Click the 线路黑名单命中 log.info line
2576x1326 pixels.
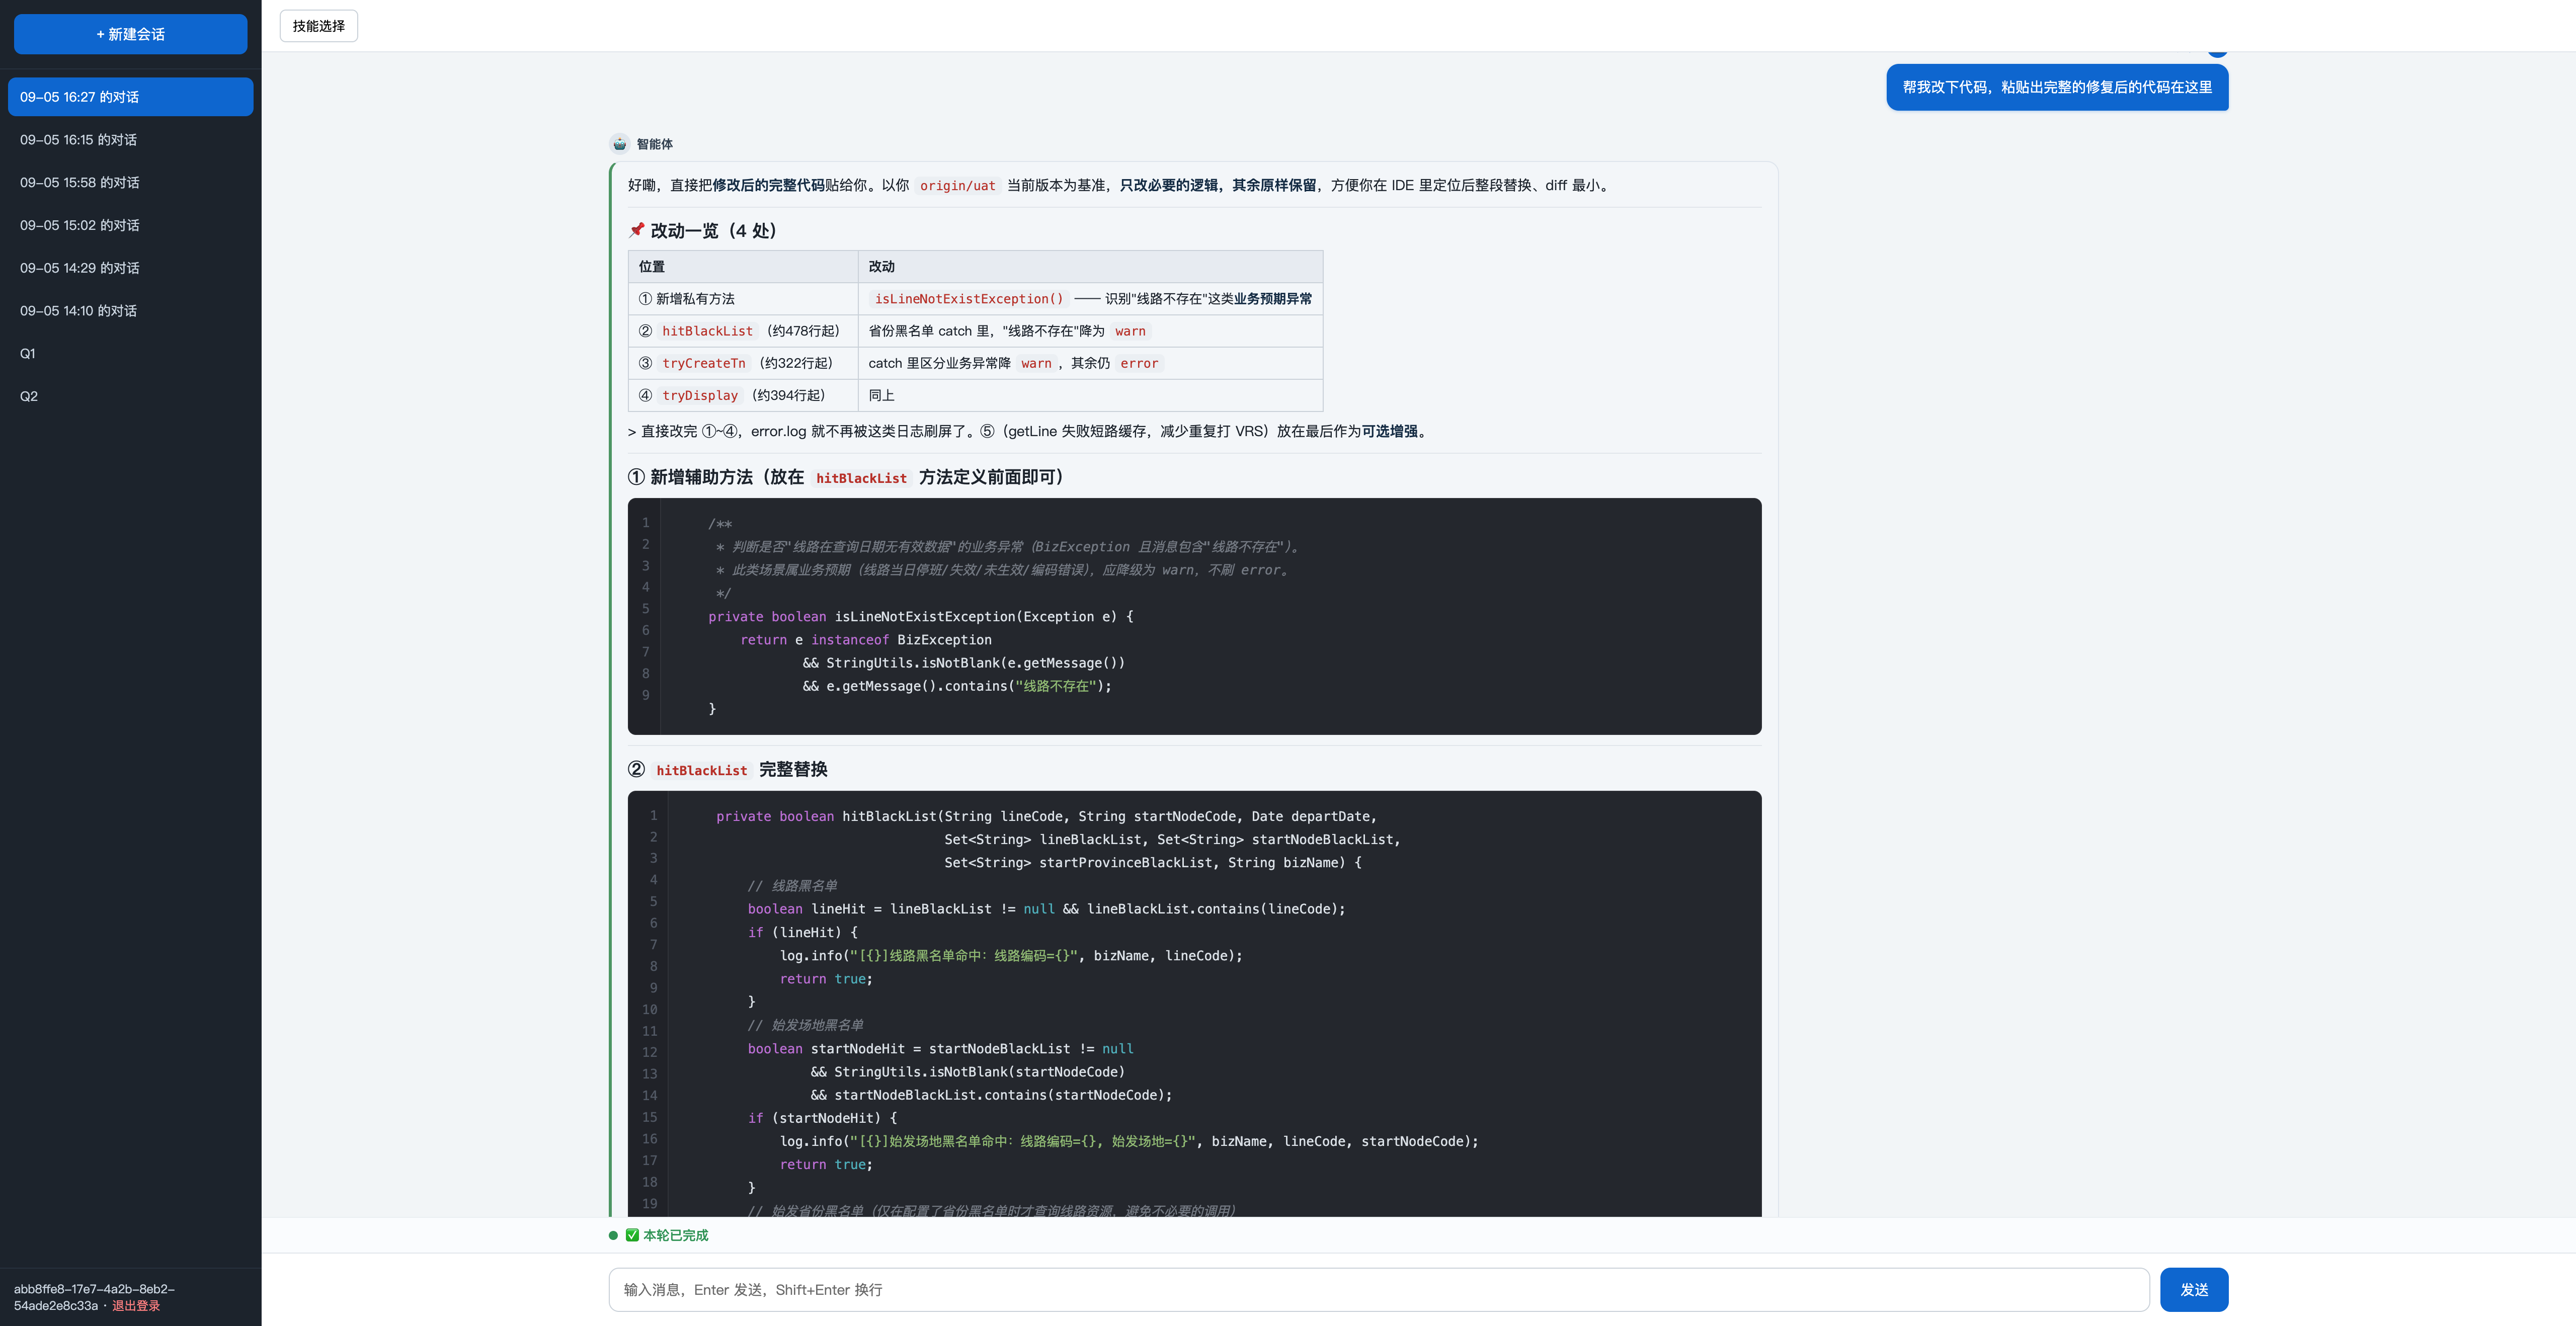point(1011,956)
